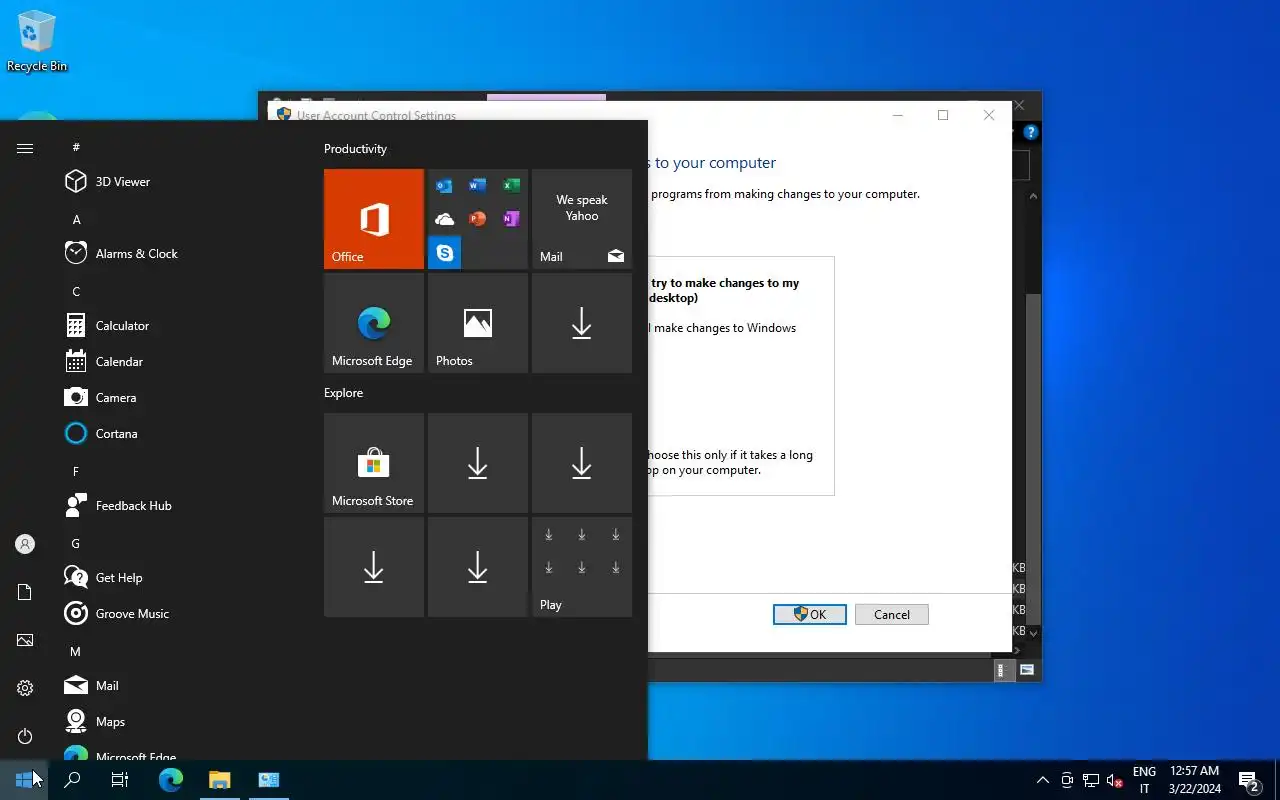Click the OneNote icon in the Office apps tile
Image resolution: width=1280 pixels, height=800 pixels.
(511, 219)
